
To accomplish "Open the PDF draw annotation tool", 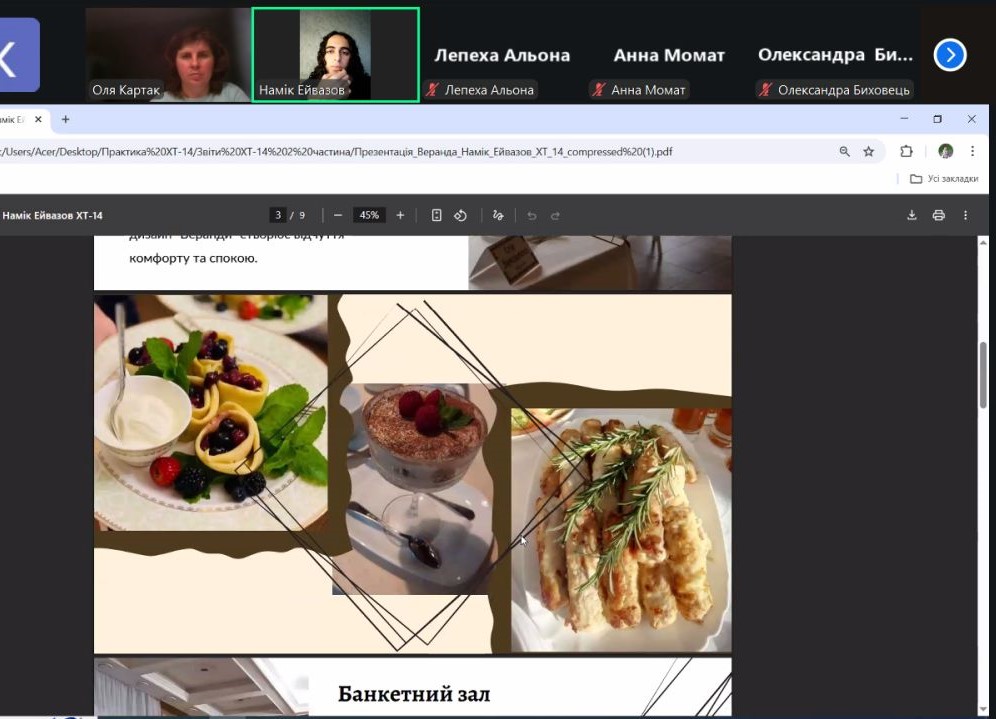I will click(498, 215).
